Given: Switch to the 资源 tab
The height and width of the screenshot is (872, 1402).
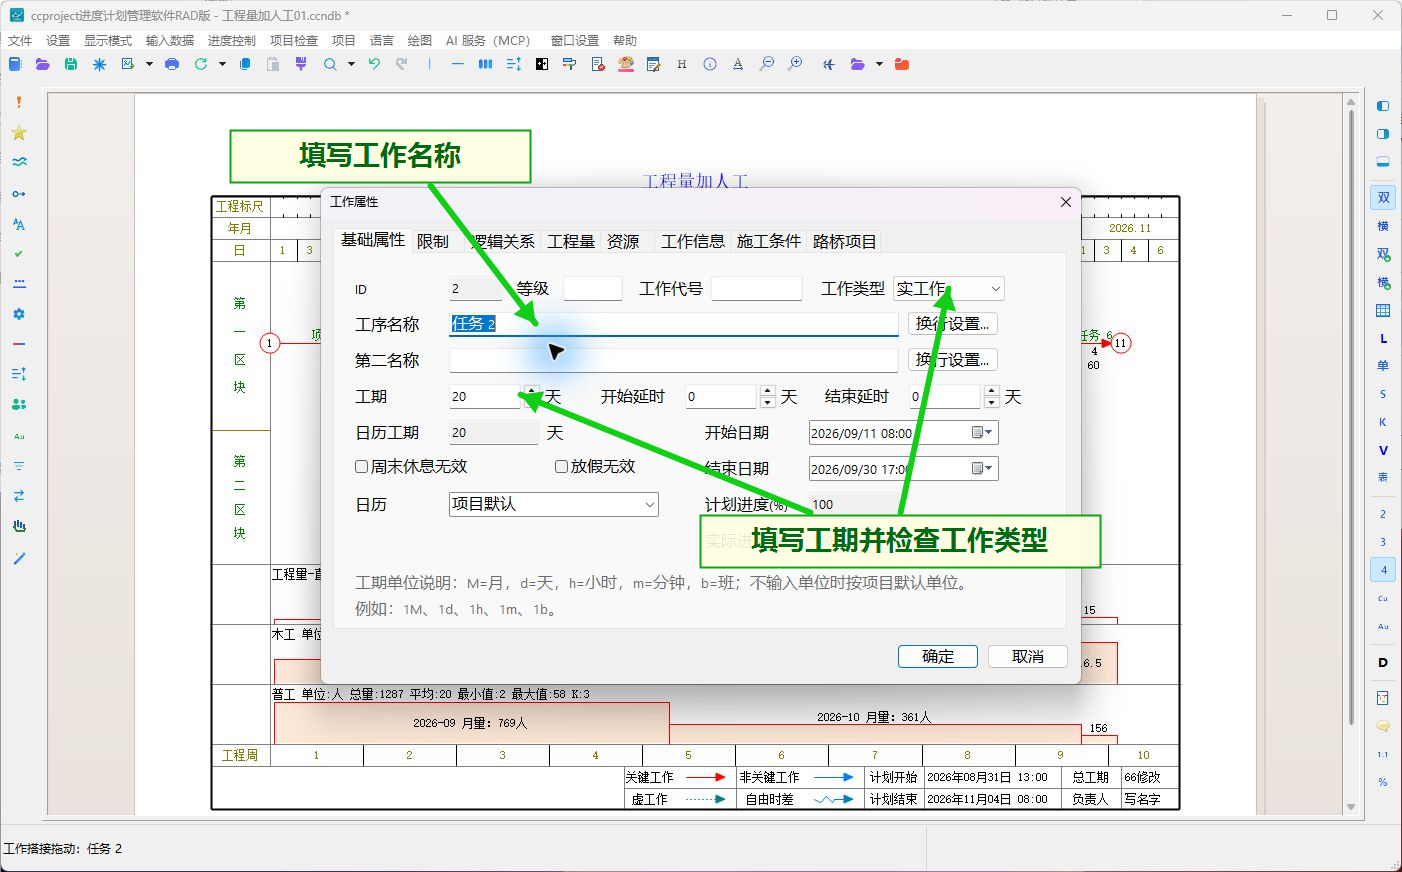Looking at the screenshot, I should [x=623, y=241].
